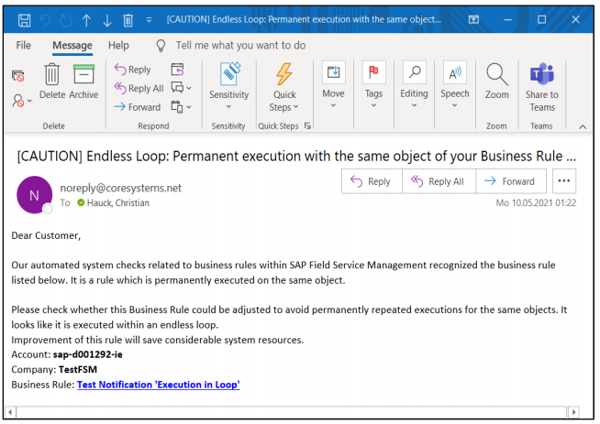600x424 pixels.
Task: Click Forward button in the message header
Action: (511, 181)
